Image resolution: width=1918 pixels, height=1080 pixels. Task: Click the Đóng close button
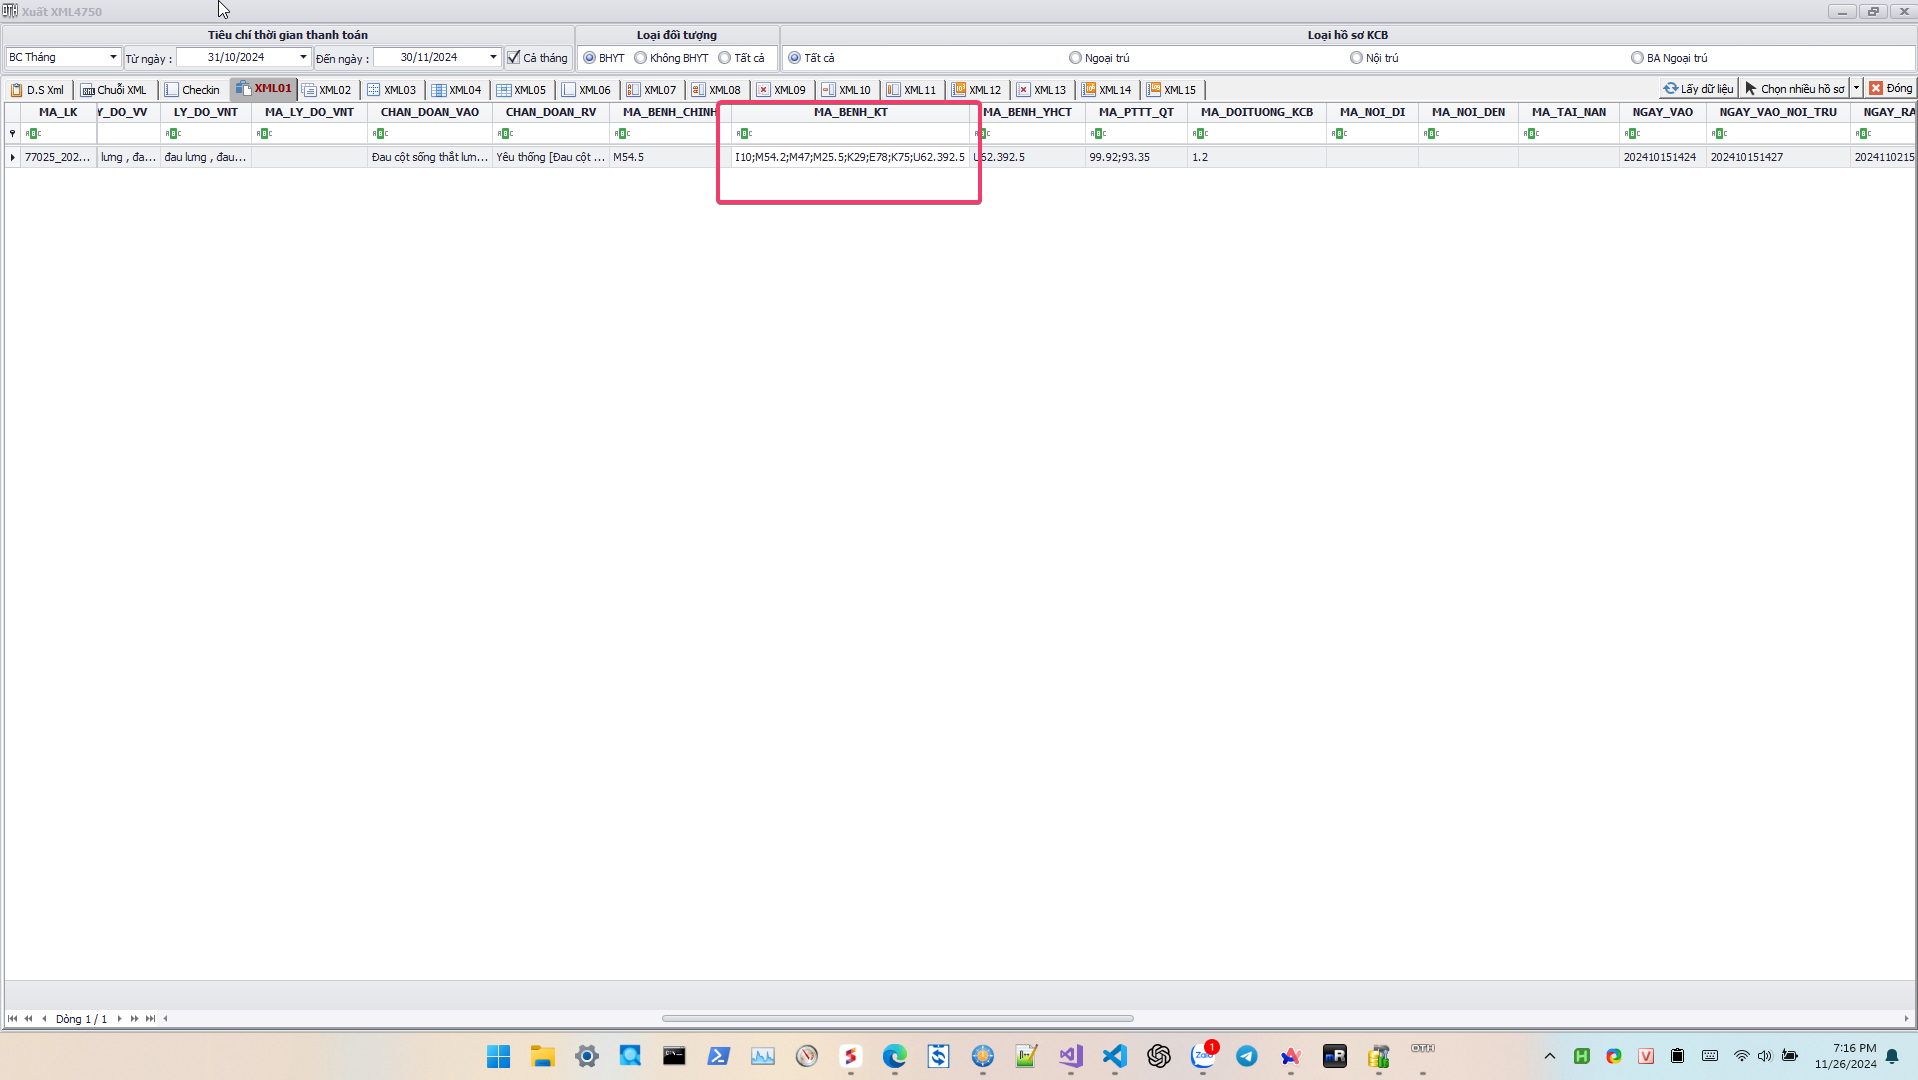1891,89
